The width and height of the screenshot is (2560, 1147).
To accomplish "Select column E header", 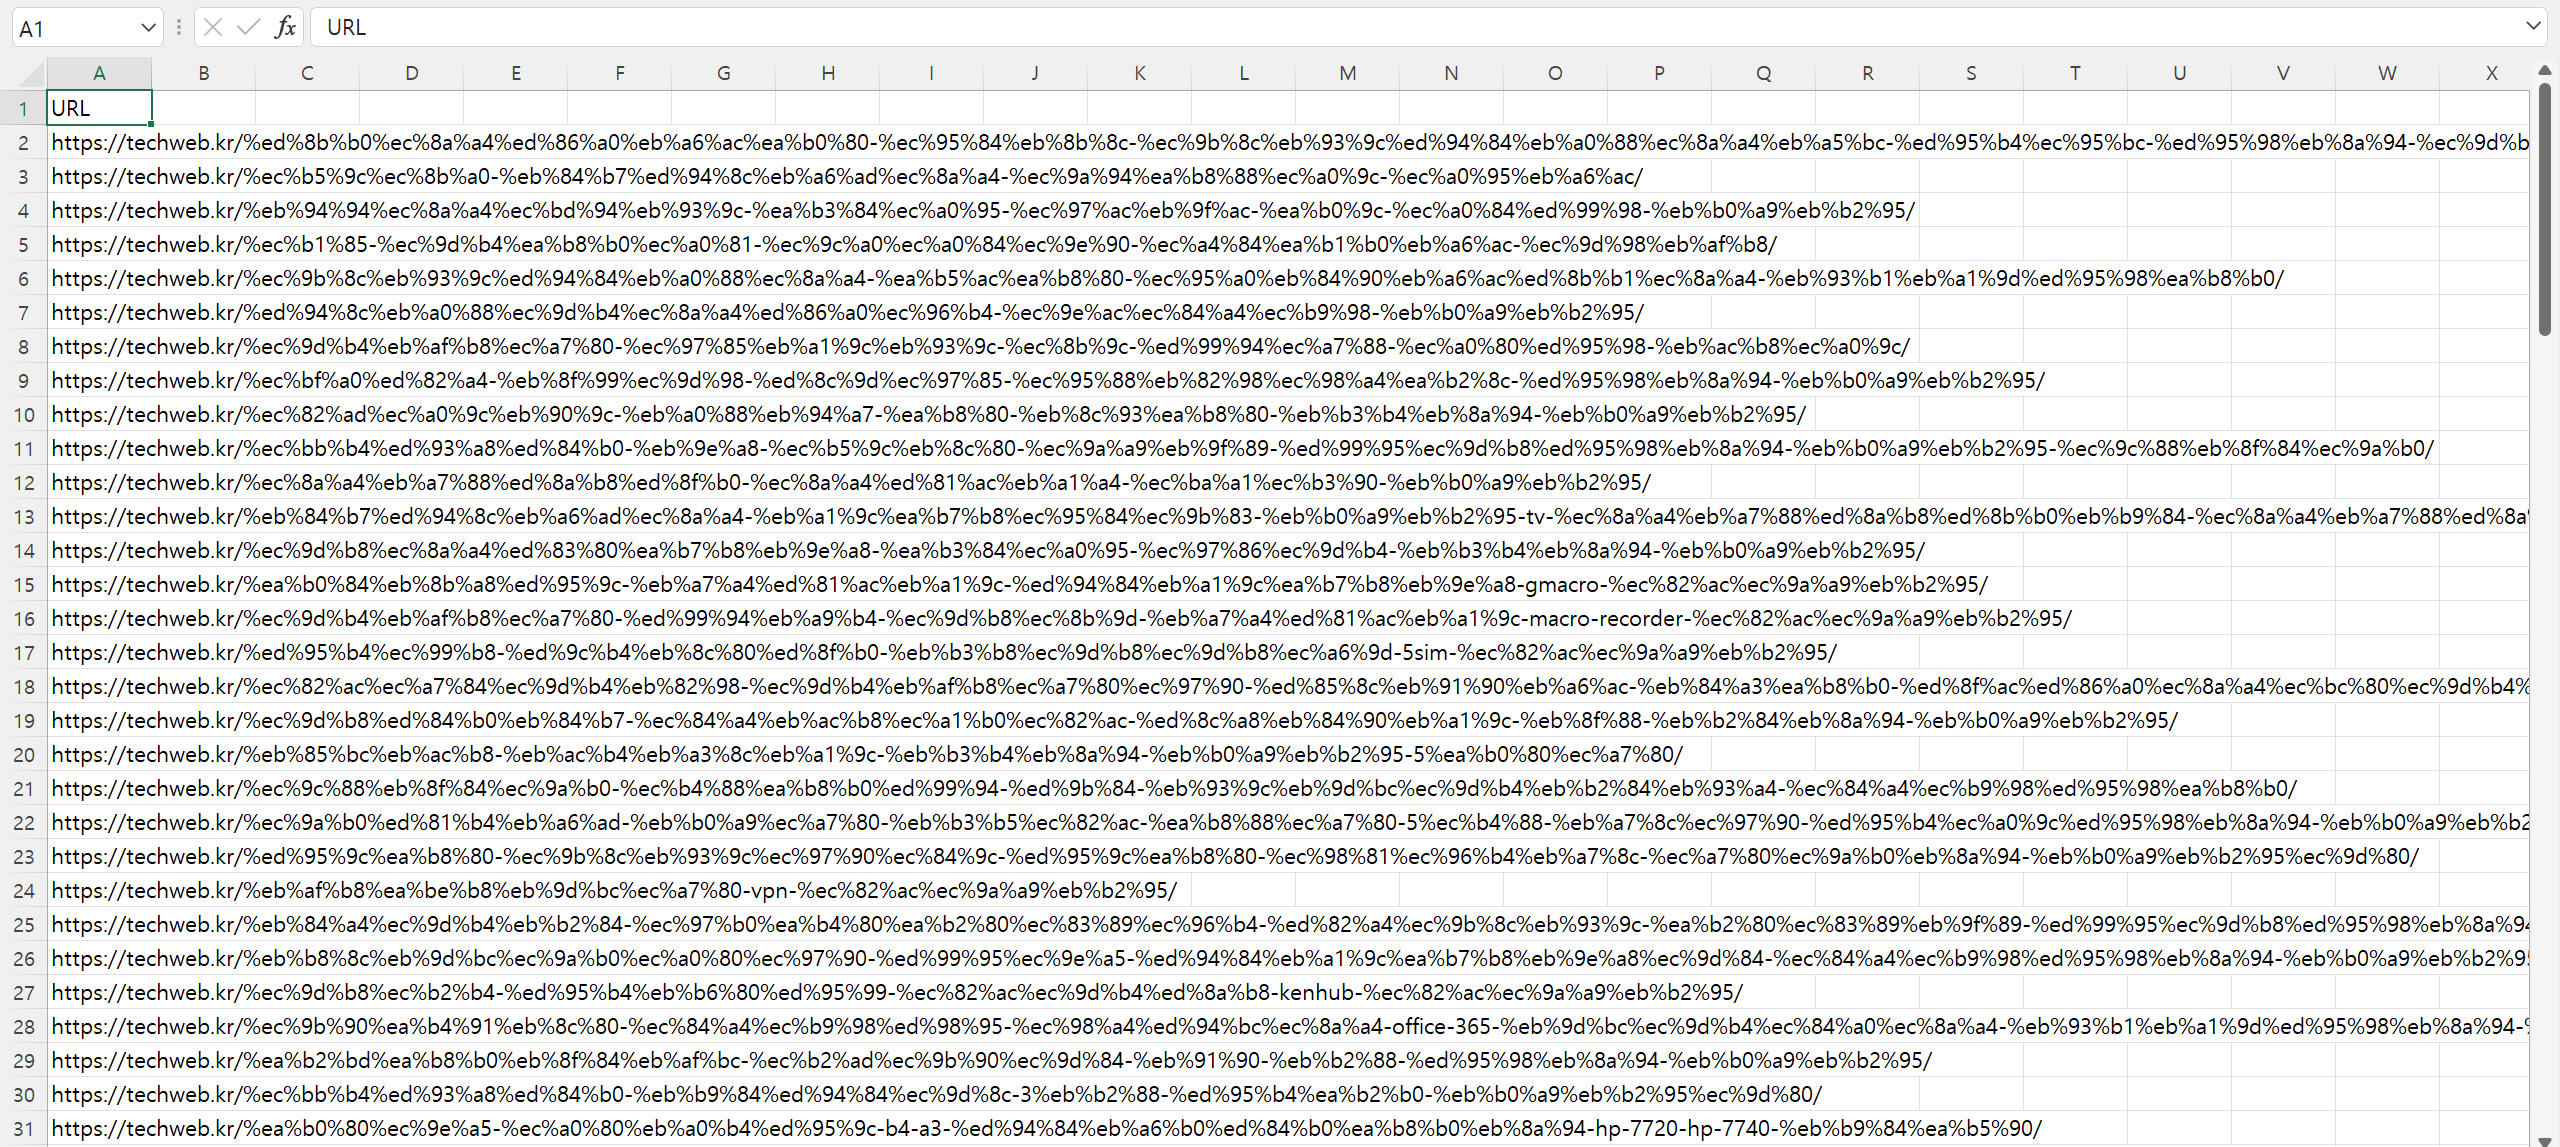I will 516,73.
